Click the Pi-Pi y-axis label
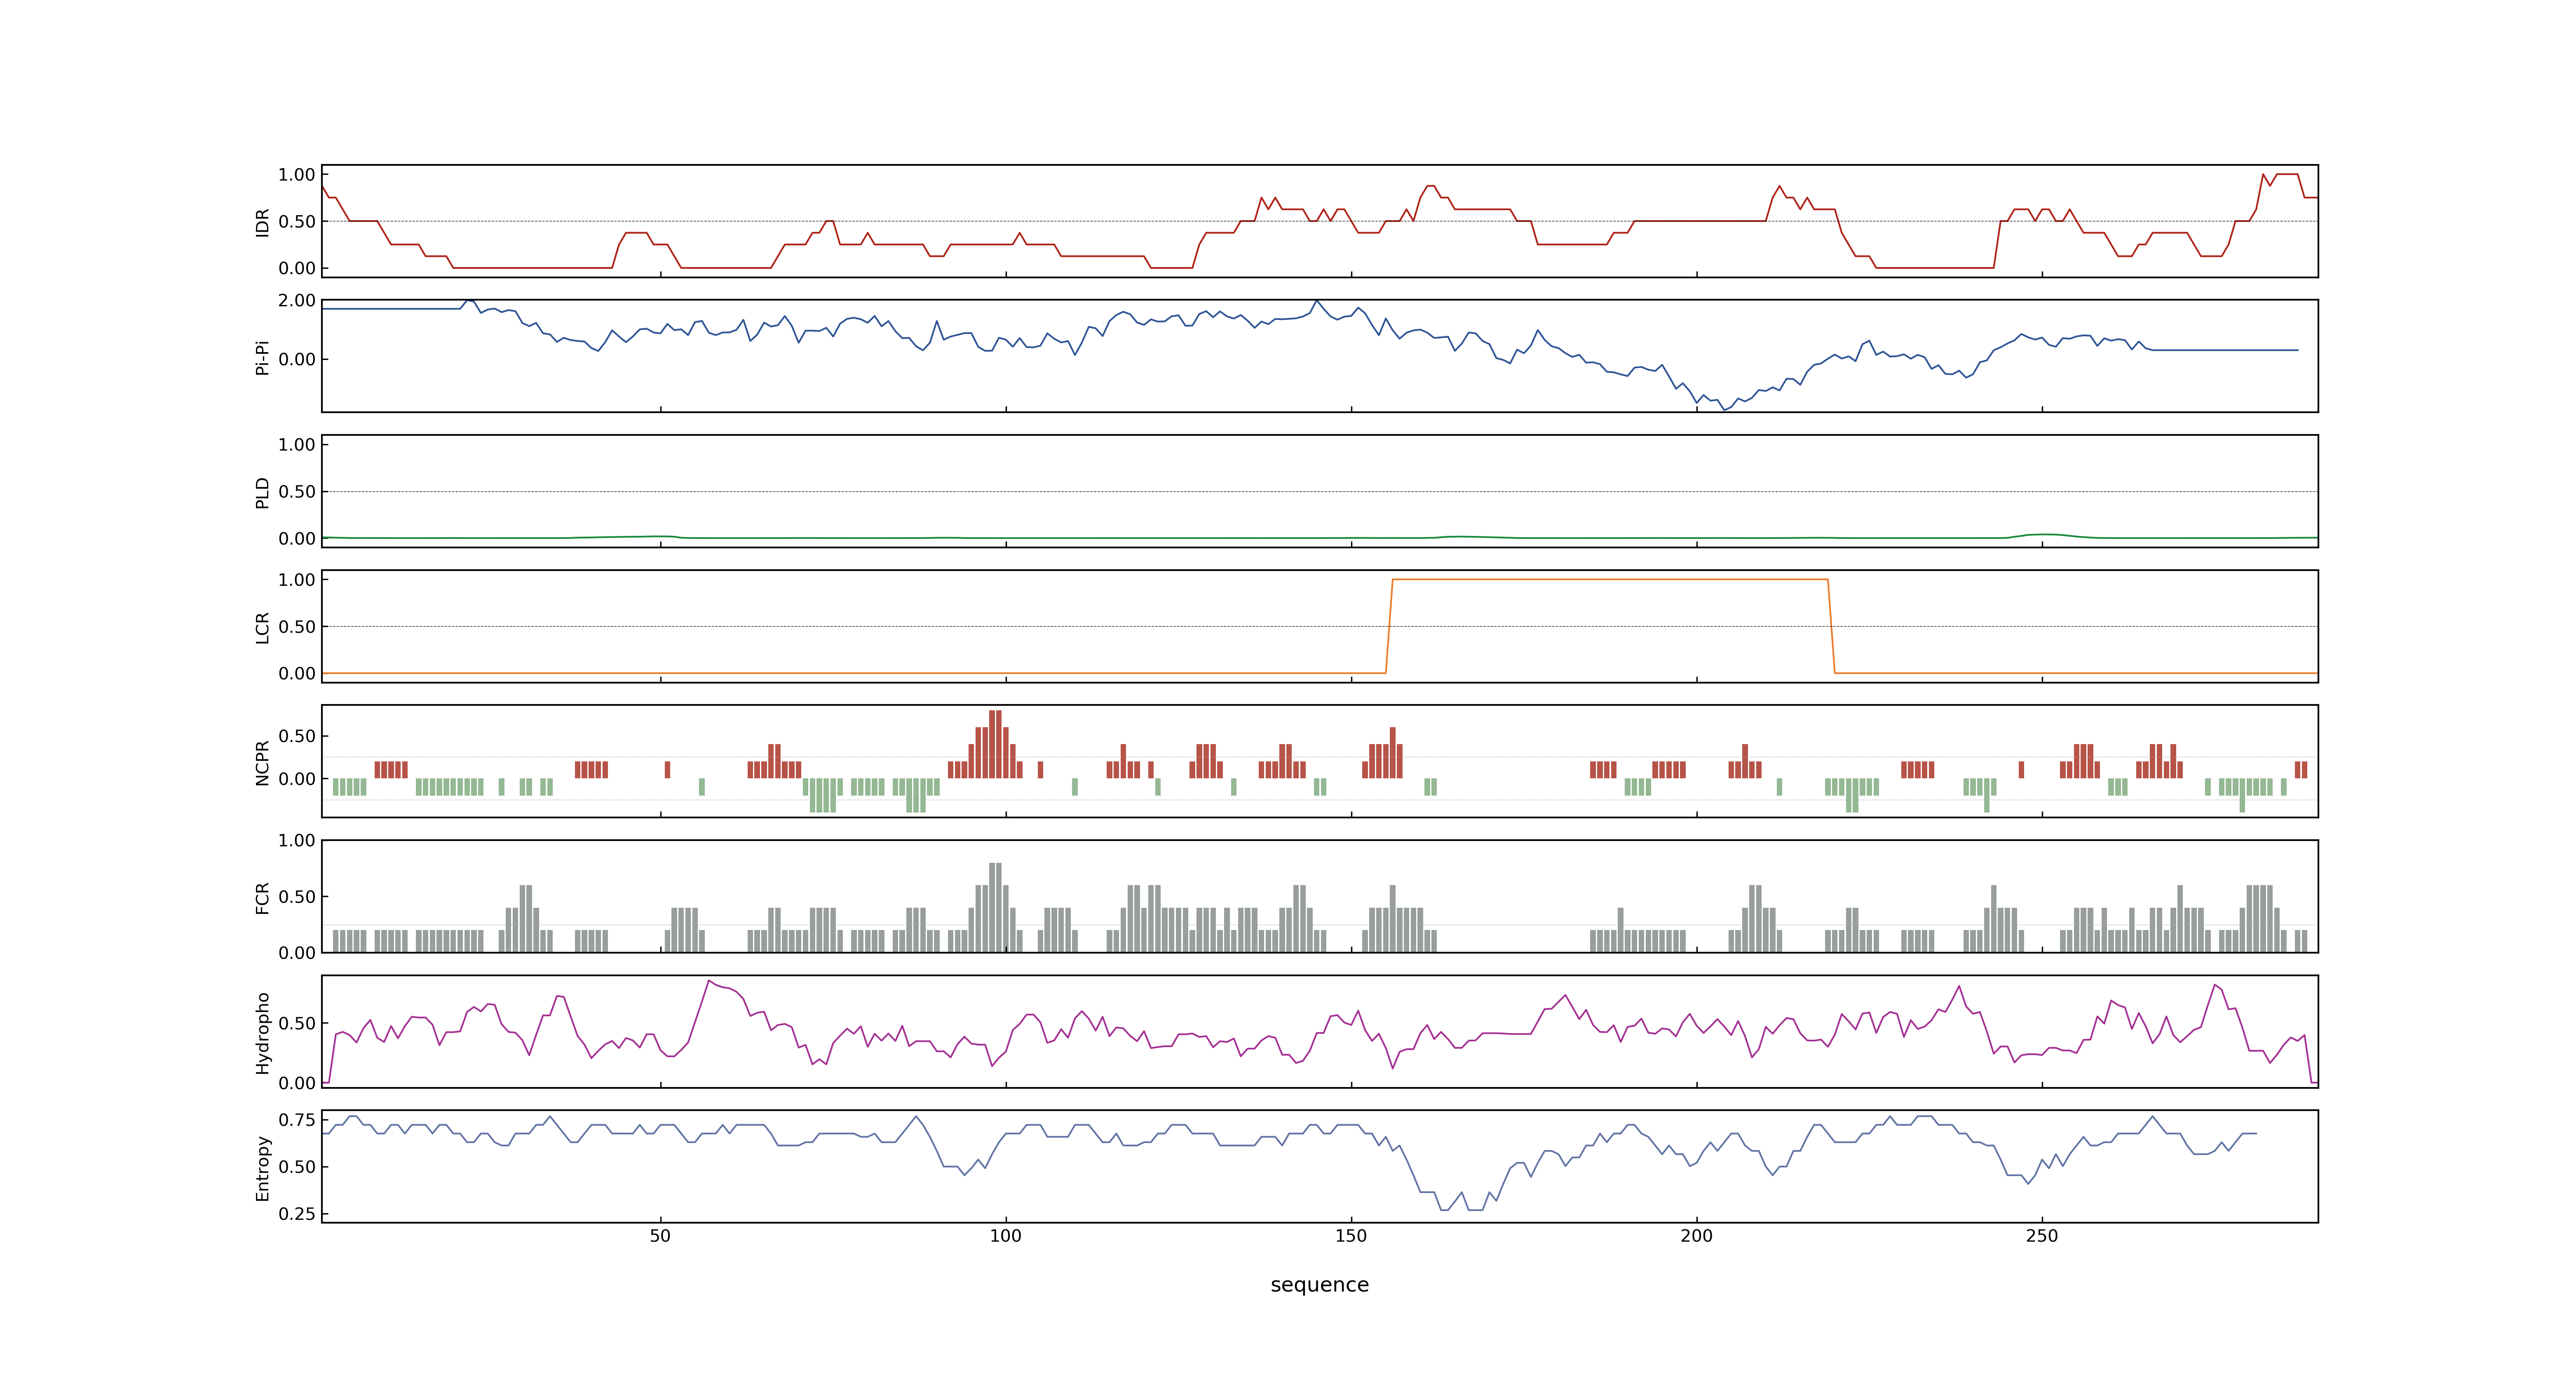Viewport: 2576px width, 1374px height. 263,357
